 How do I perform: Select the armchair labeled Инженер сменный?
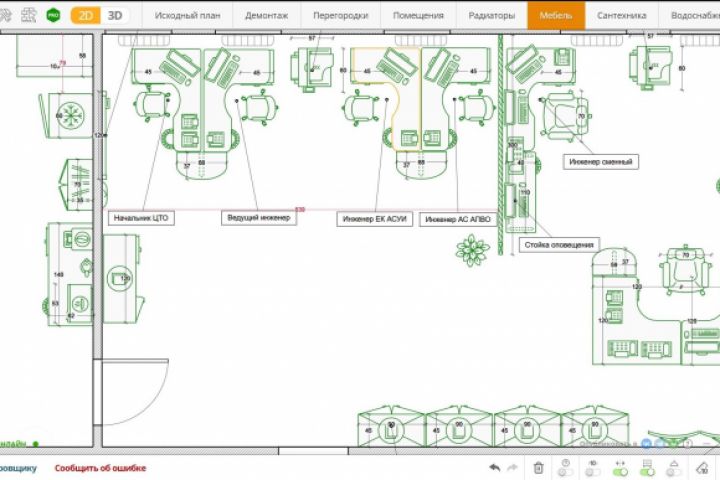566,117
